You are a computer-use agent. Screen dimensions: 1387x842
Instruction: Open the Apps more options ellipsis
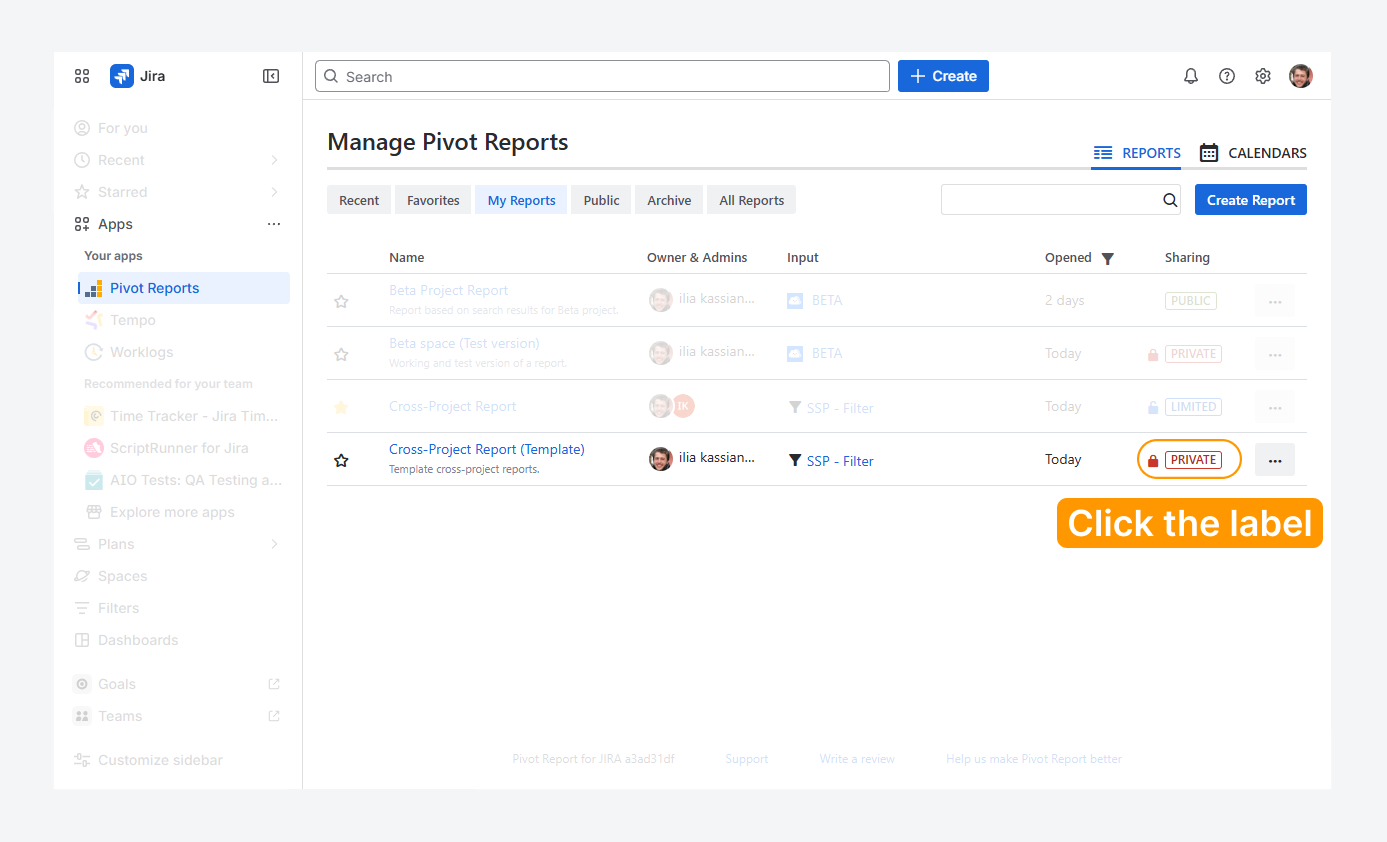[x=274, y=224]
